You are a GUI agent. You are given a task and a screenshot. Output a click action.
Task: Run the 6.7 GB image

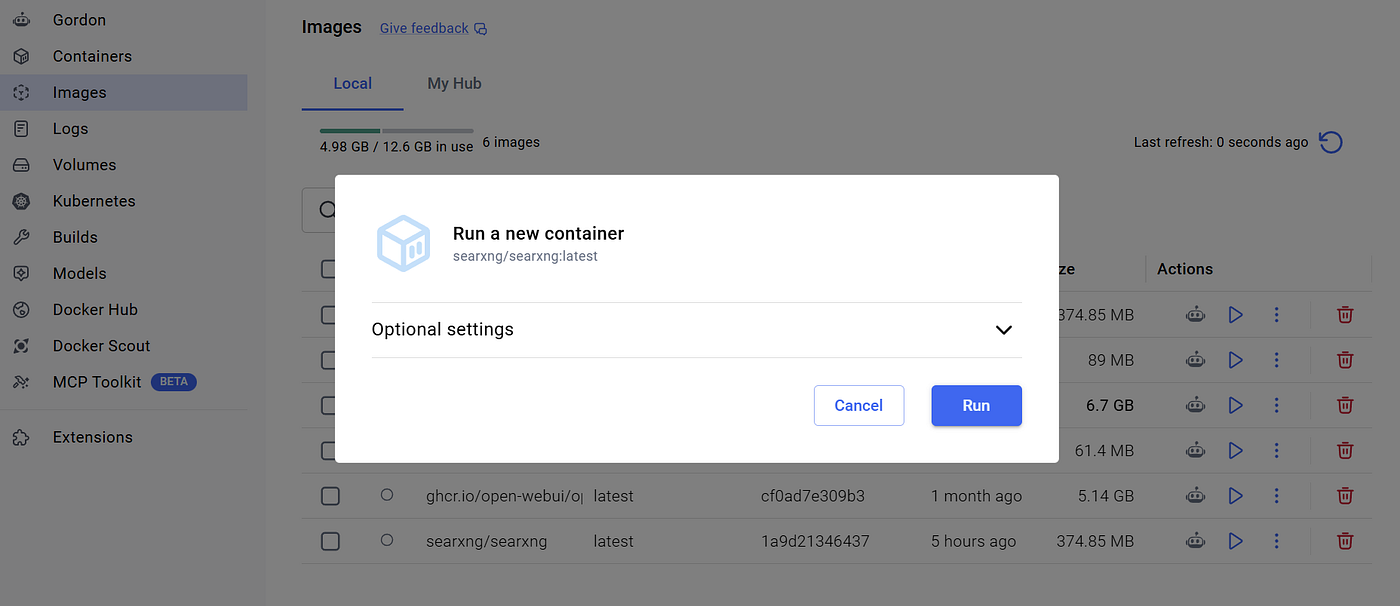click(1235, 405)
